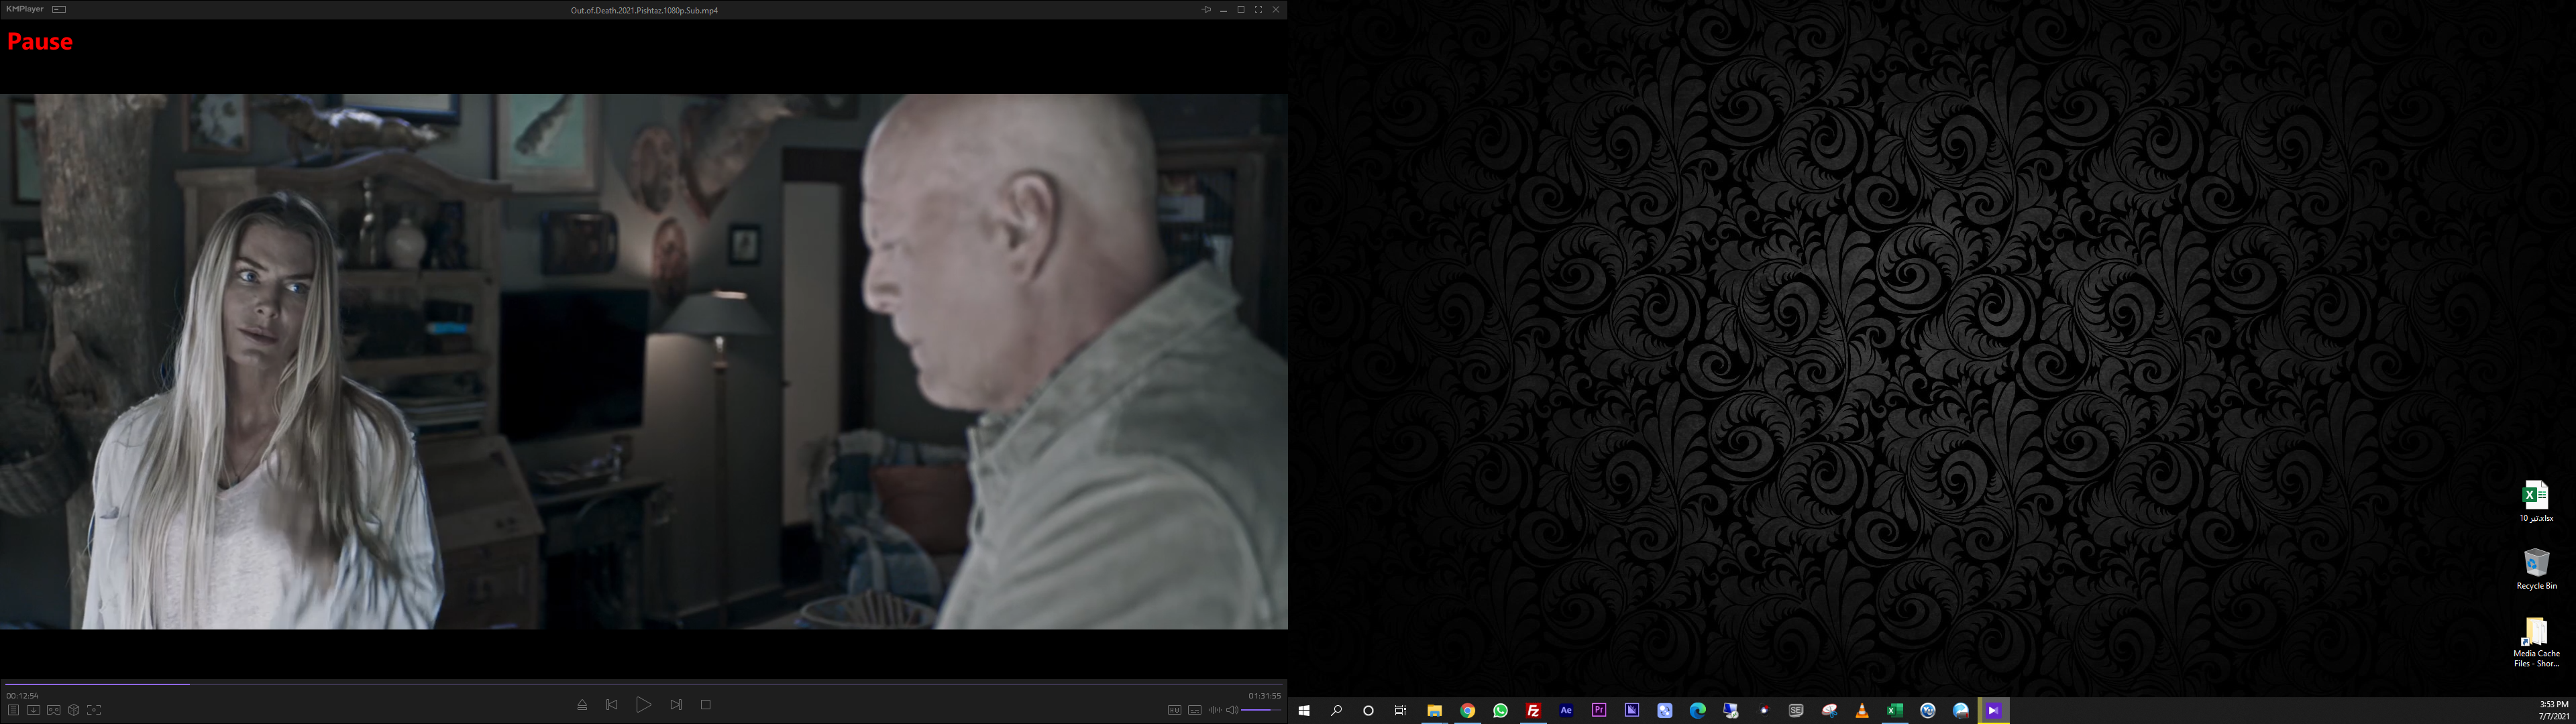Enable VR mode goggles icon
2576x724 pixels.
tap(53, 710)
